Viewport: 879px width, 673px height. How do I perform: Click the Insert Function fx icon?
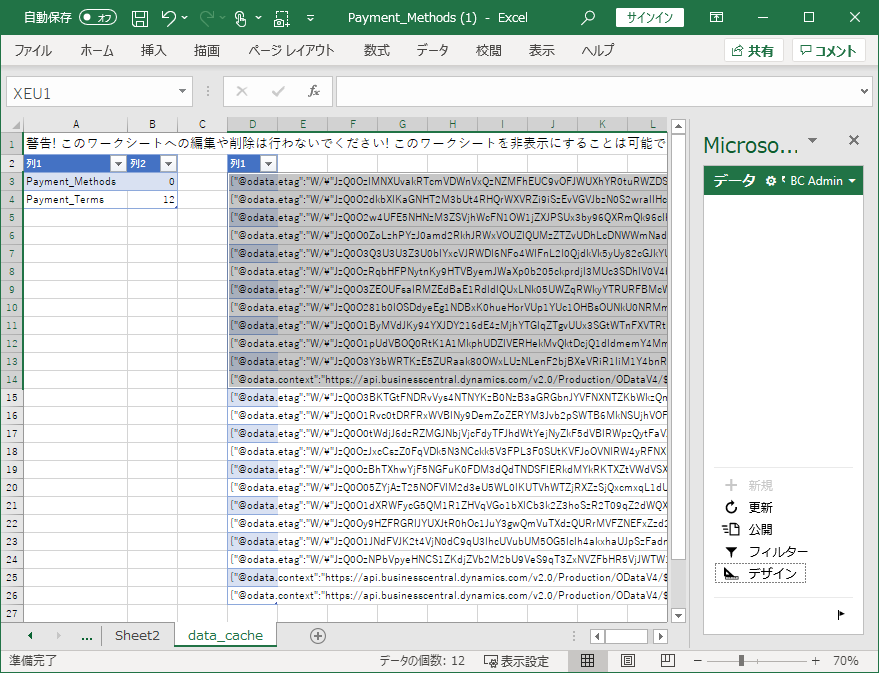pos(314,91)
